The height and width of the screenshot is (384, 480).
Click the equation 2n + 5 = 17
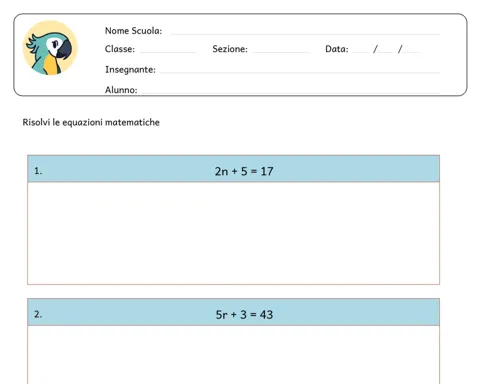click(x=244, y=171)
